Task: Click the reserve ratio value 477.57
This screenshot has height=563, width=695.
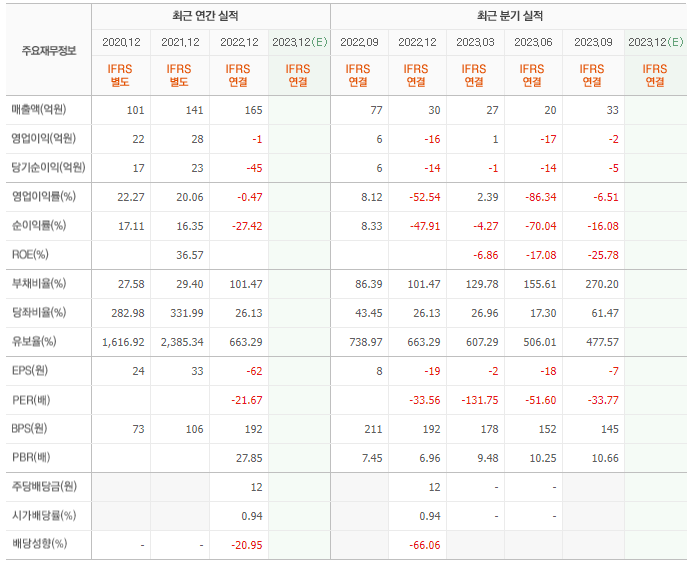Action: click(602, 342)
